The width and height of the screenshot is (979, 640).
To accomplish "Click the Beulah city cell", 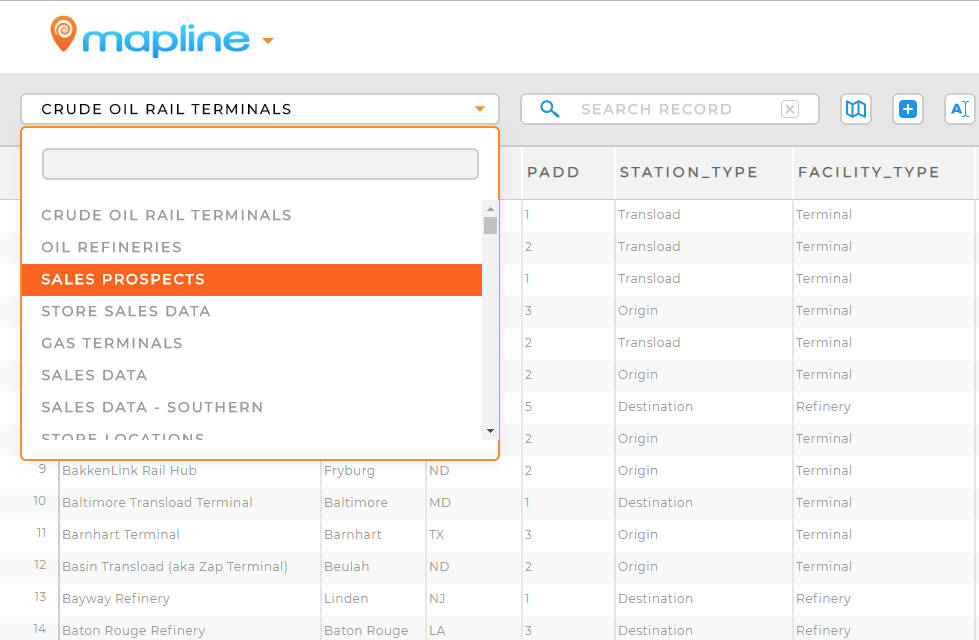I will click(373, 566).
